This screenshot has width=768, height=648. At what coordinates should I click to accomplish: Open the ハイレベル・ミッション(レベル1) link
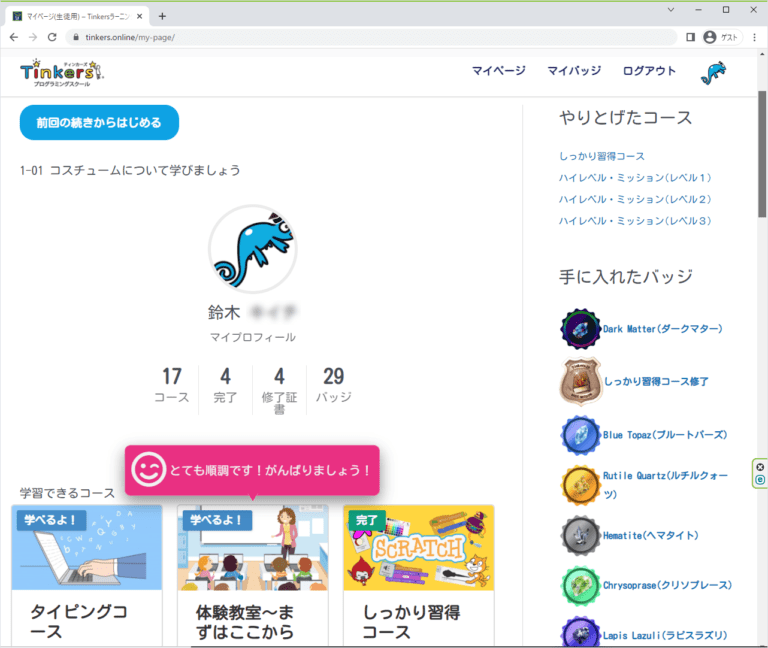(x=635, y=178)
